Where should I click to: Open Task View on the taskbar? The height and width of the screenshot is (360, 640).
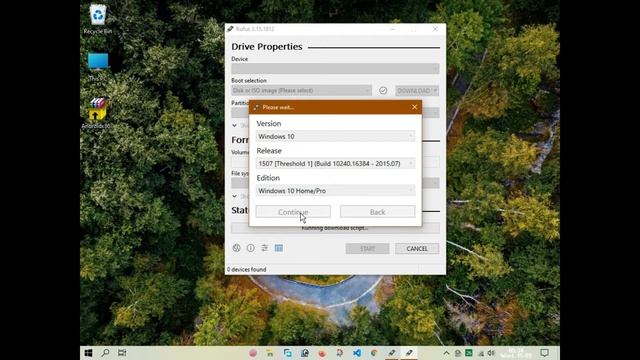pos(122,353)
